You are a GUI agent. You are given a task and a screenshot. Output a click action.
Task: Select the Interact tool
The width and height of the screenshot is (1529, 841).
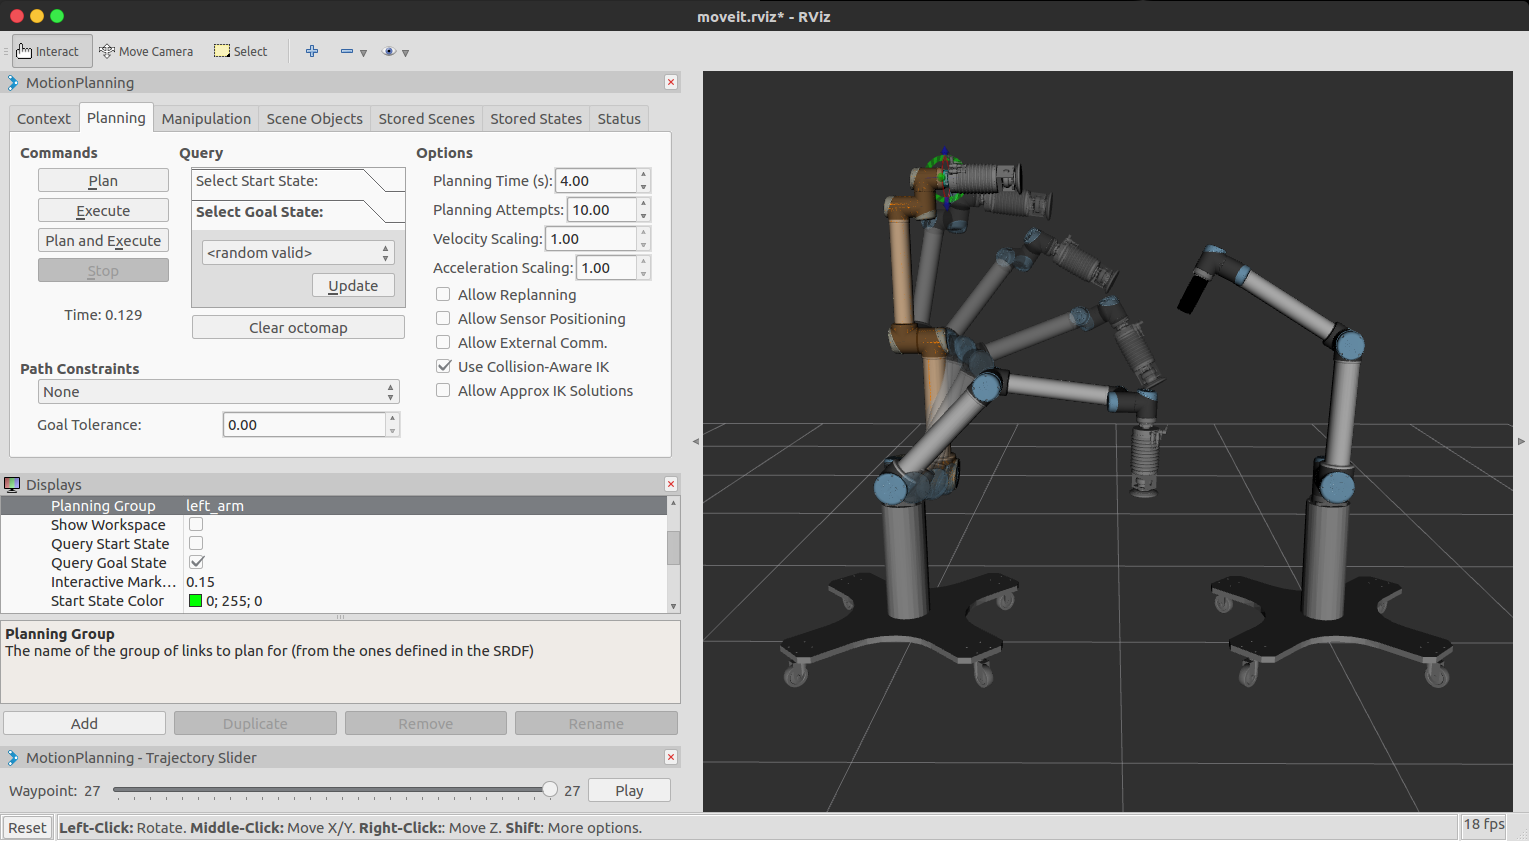click(52, 51)
